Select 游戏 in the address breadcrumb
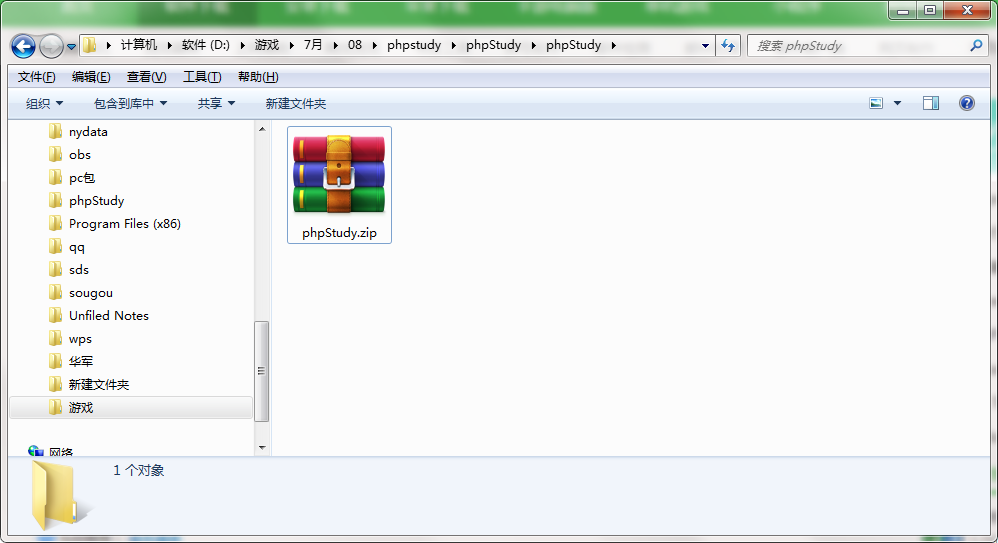This screenshot has height=543, width=998. pos(267,45)
